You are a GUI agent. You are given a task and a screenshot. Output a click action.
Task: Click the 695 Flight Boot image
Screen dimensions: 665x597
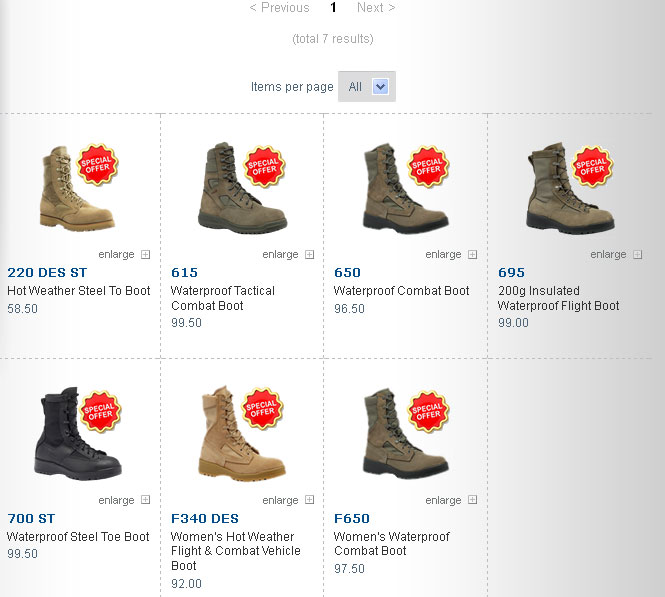point(570,188)
